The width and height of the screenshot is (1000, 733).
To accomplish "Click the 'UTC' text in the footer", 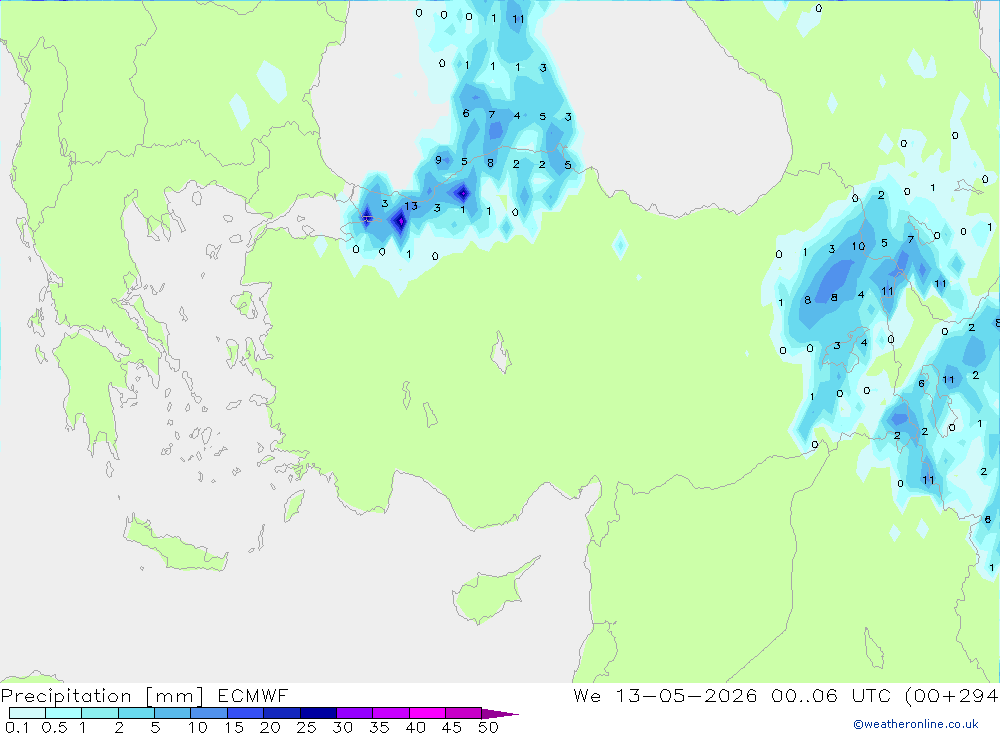I will (x=871, y=695).
